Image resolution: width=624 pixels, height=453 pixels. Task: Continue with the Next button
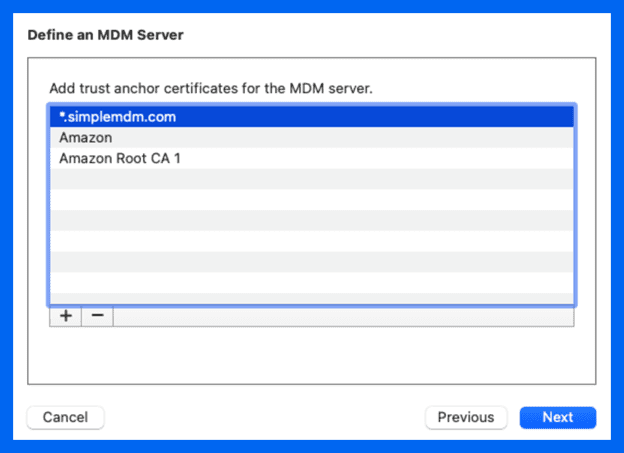tap(558, 417)
